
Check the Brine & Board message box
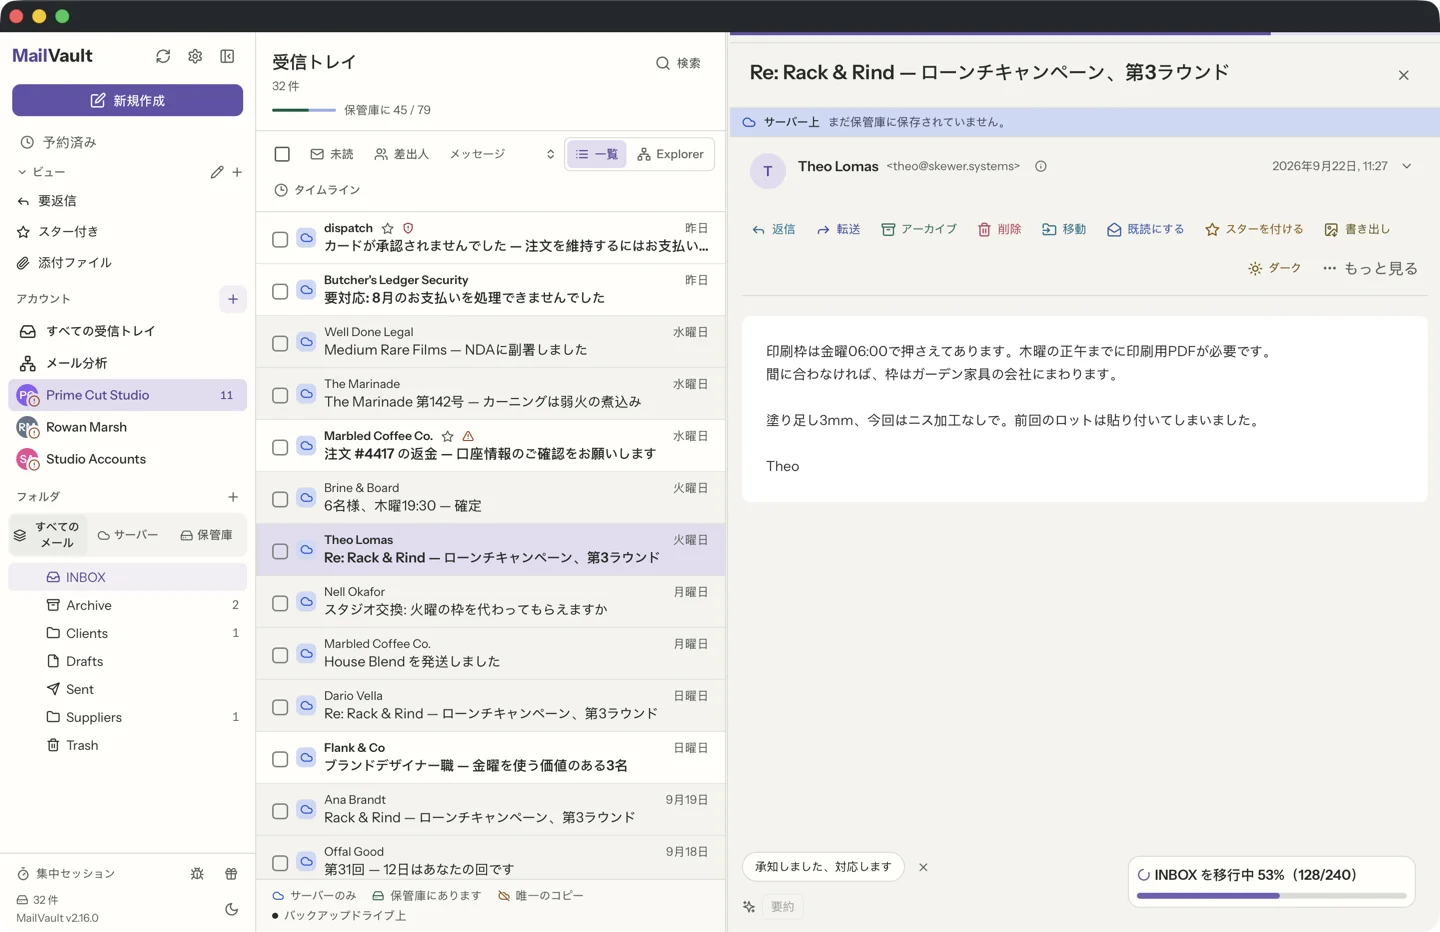click(280, 499)
